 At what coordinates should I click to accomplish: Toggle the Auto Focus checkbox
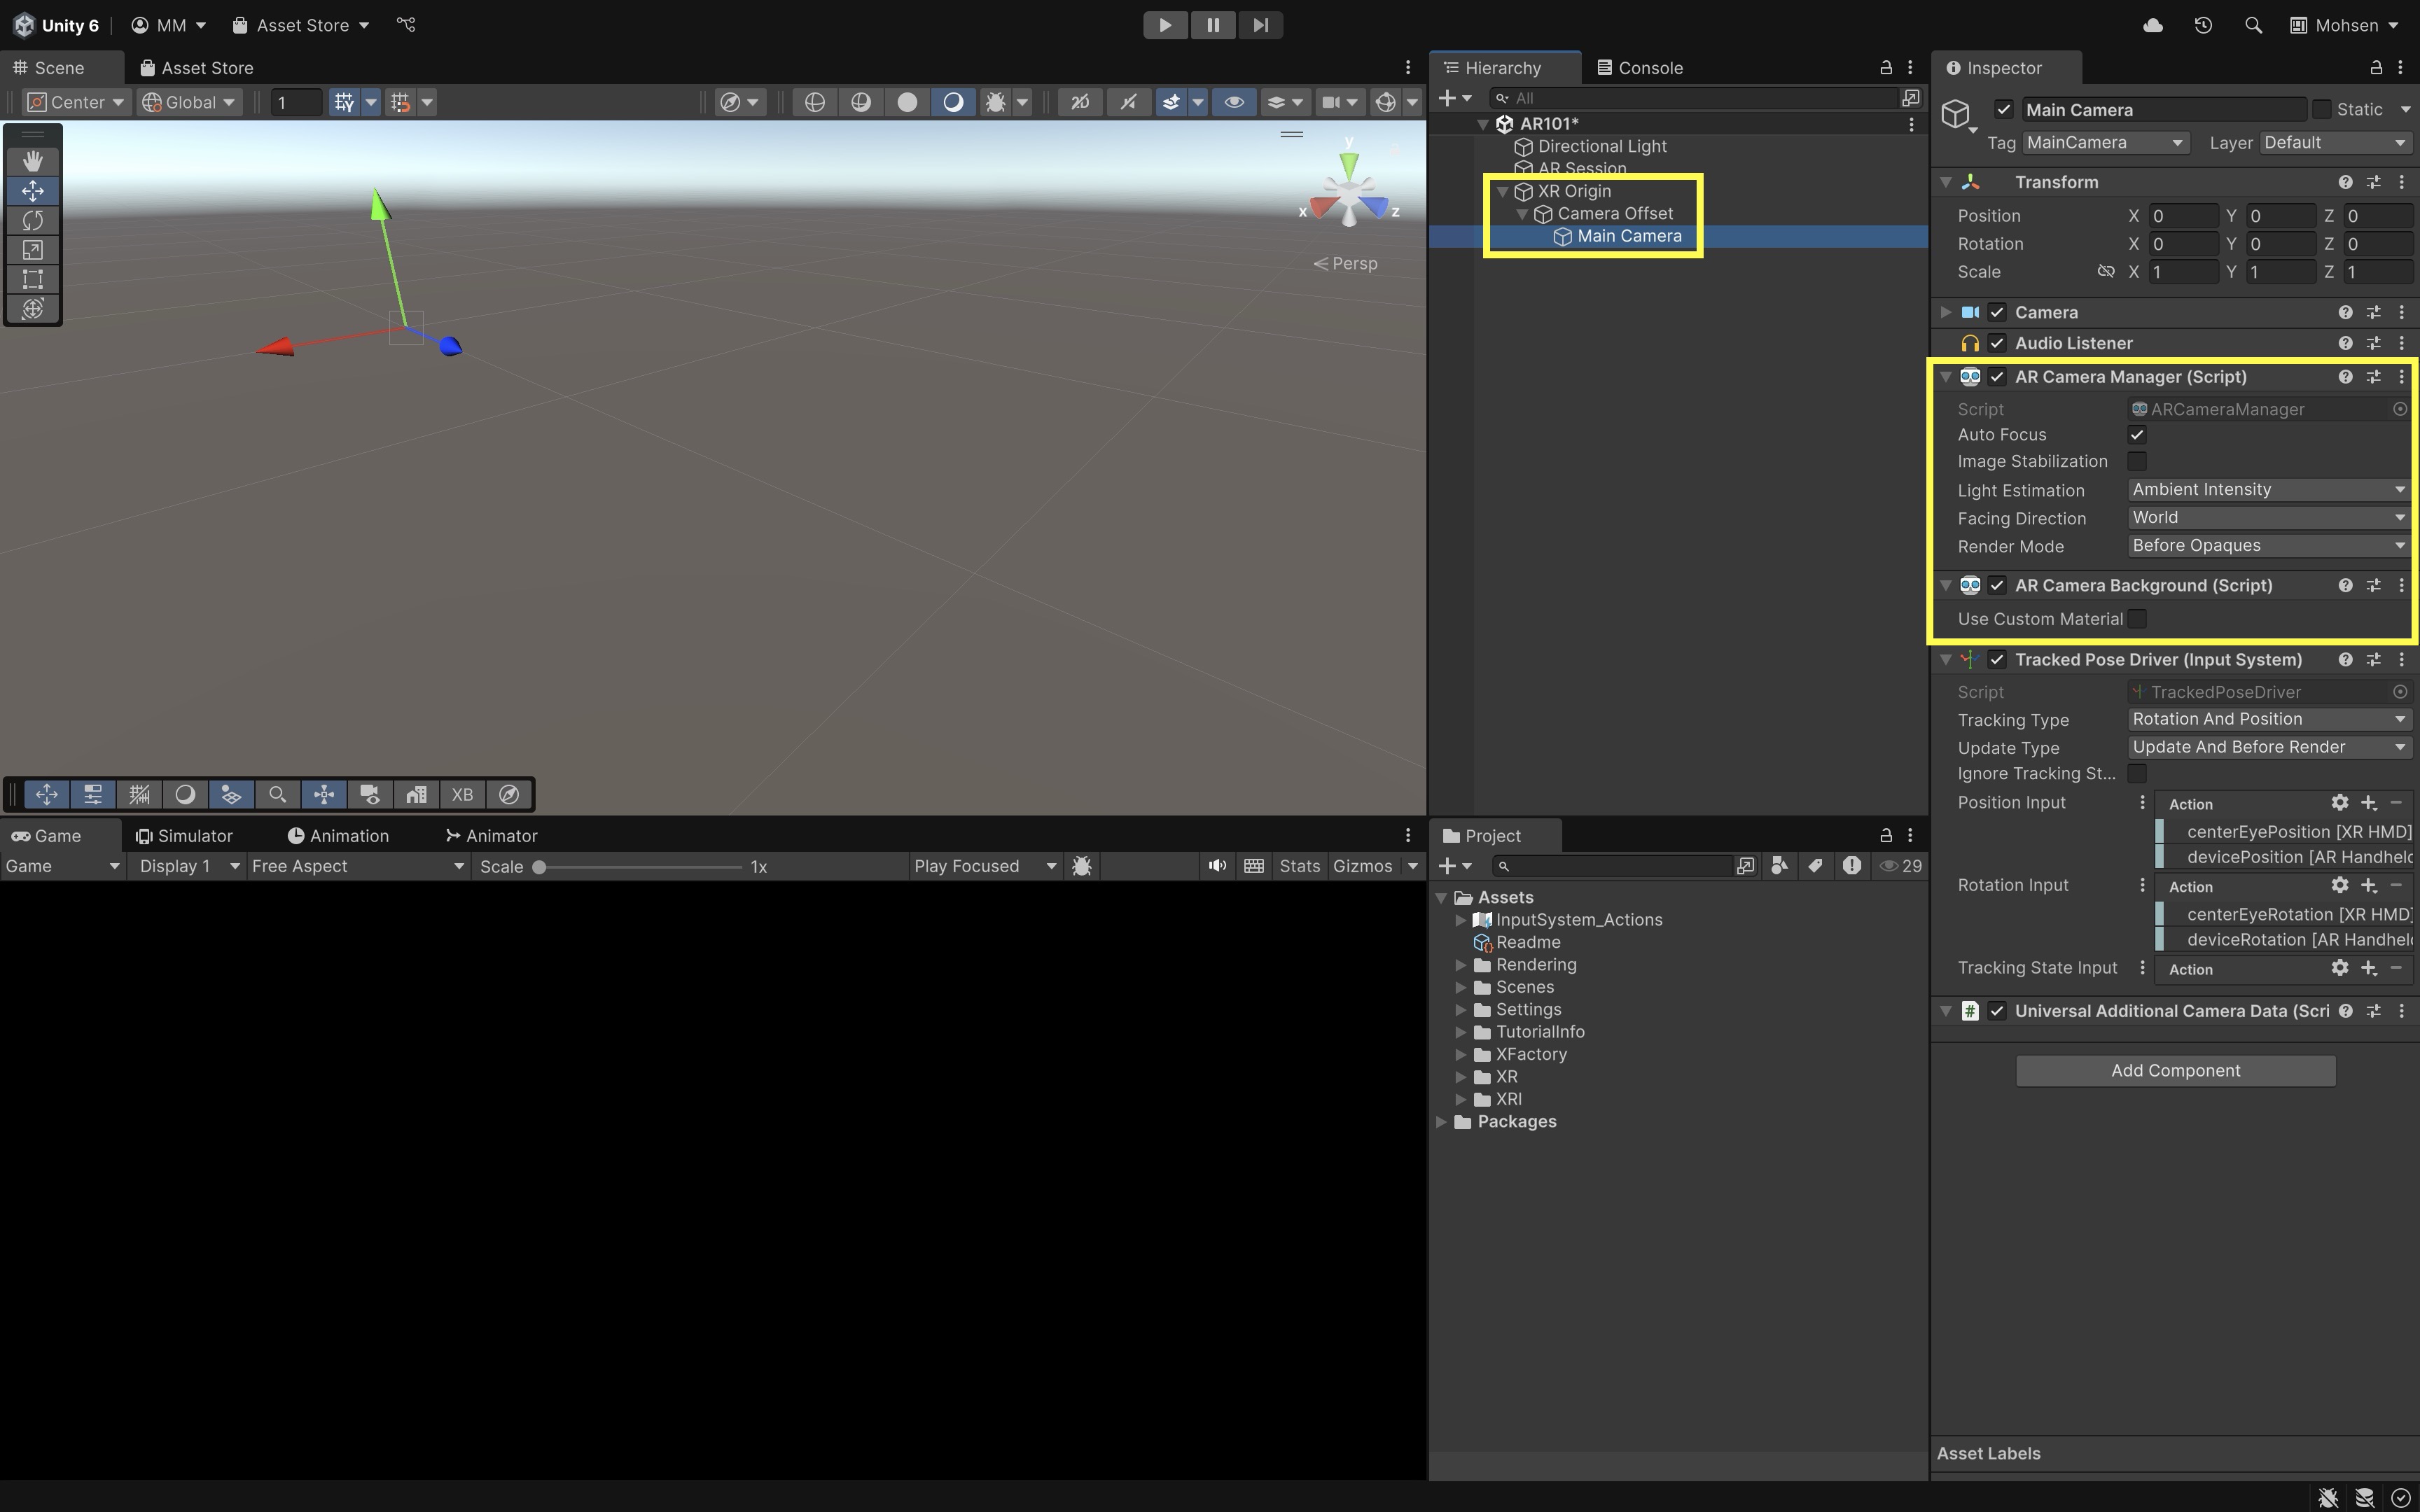2137,435
